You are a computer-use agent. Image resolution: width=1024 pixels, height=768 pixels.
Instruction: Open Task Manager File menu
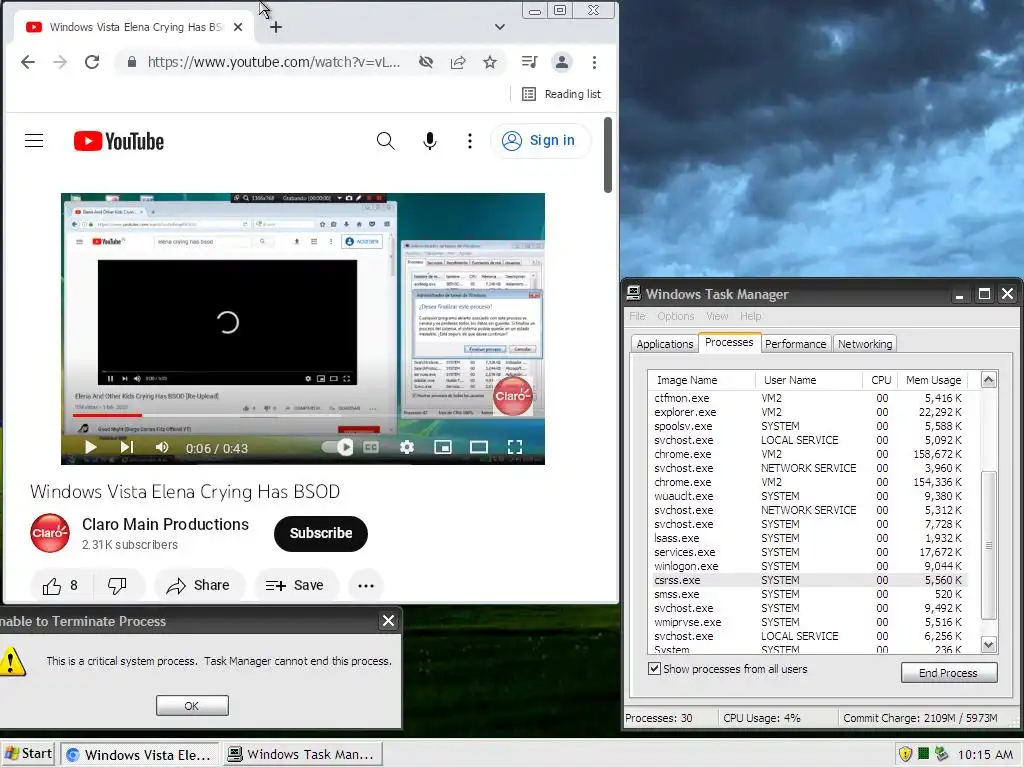tap(637, 316)
